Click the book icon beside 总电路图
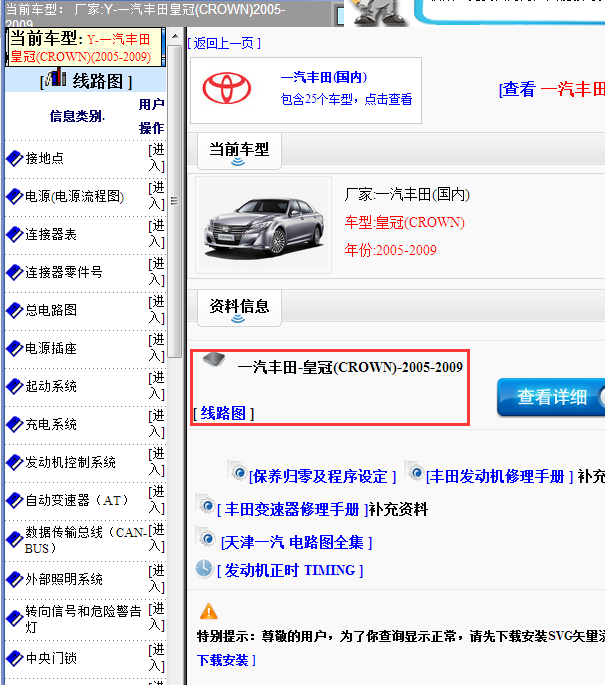 (14, 310)
